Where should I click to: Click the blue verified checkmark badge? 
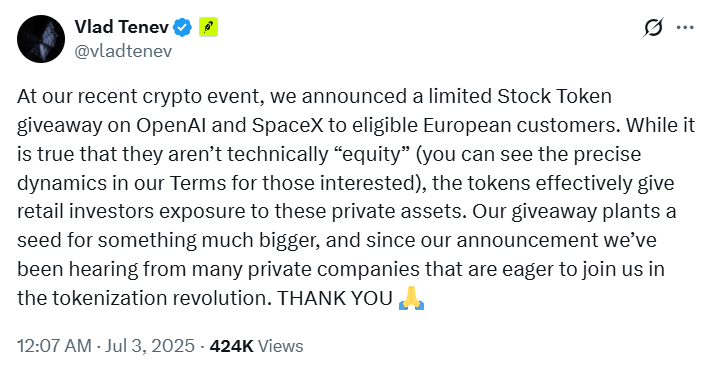pyautogui.click(x=183, y=28)
